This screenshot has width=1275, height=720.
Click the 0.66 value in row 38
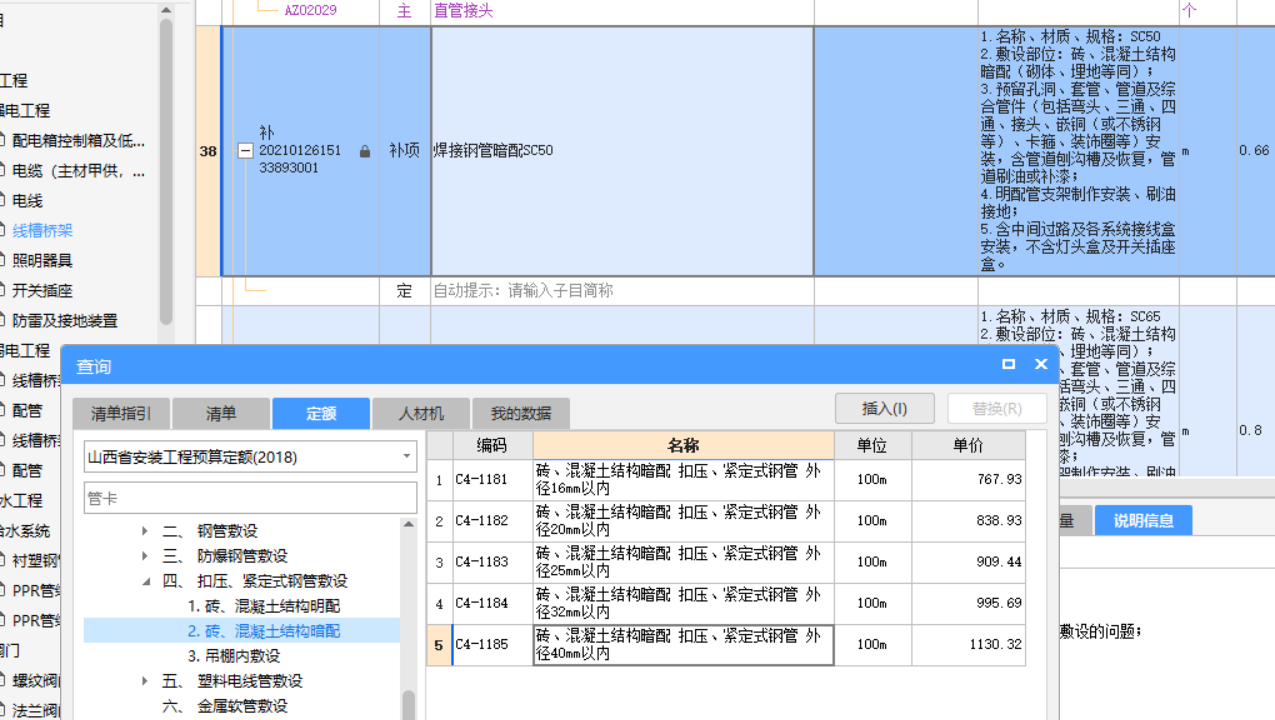1254,151
